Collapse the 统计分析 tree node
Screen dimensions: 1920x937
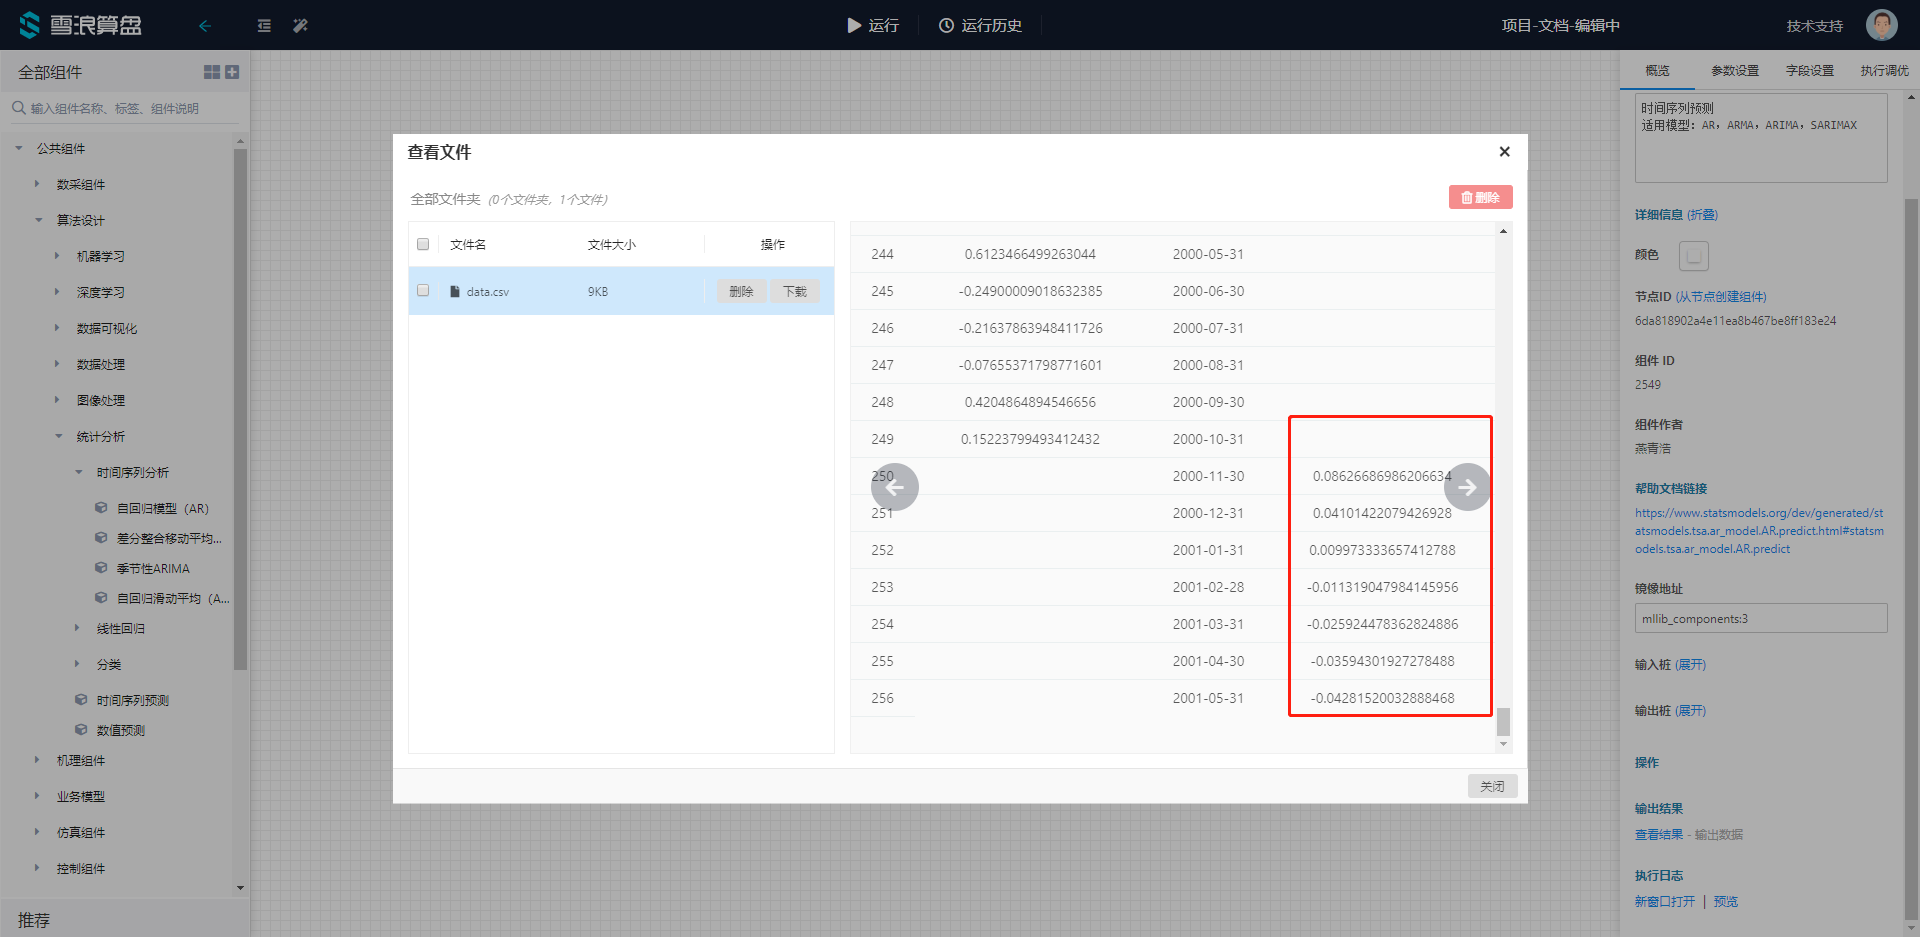[58, 436]
